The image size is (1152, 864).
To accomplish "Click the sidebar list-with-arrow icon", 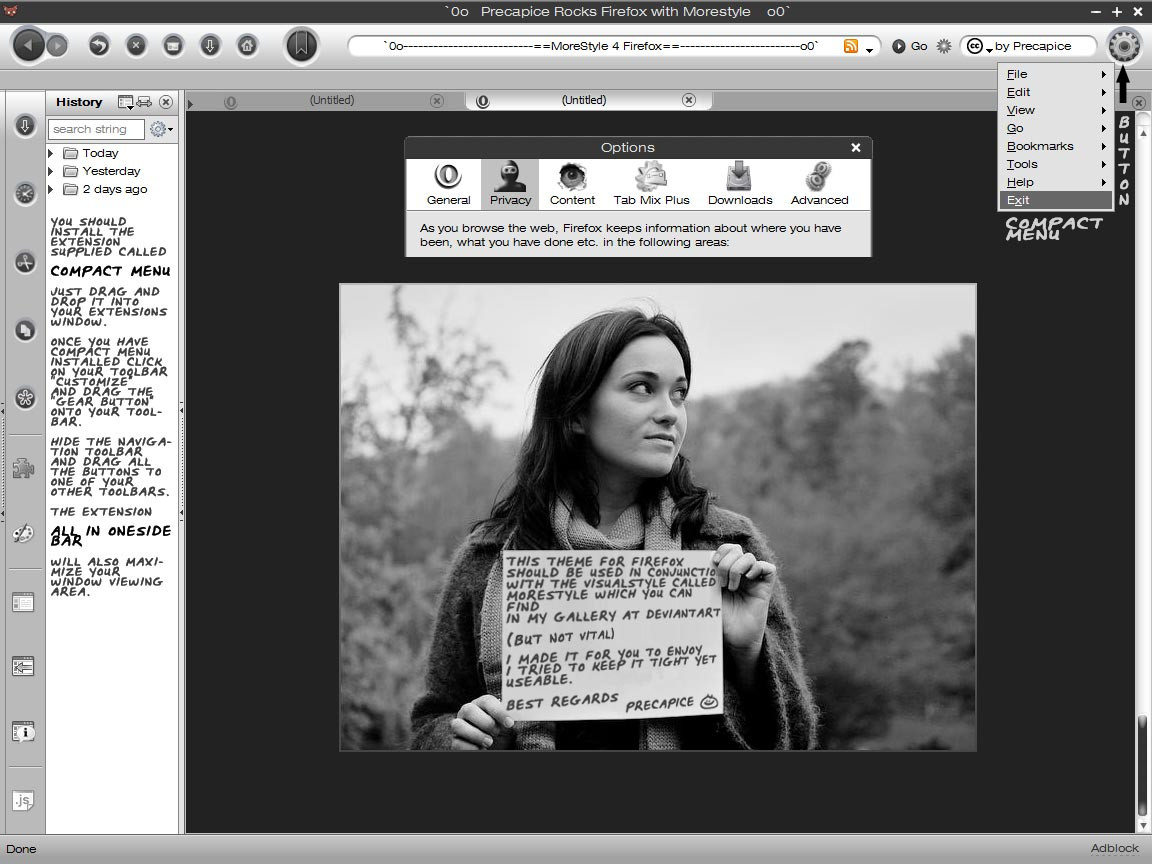I will [x=24, y=666].
